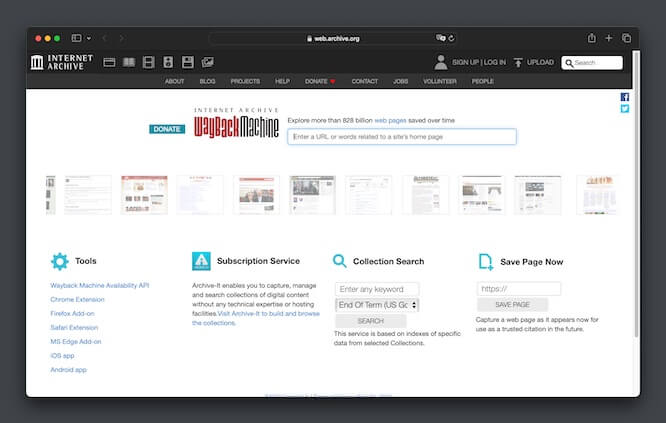The height and width of the screenshot is (423, 666).
Task: Click the Wayback Machine logo
Action: (x=237, y=123)
